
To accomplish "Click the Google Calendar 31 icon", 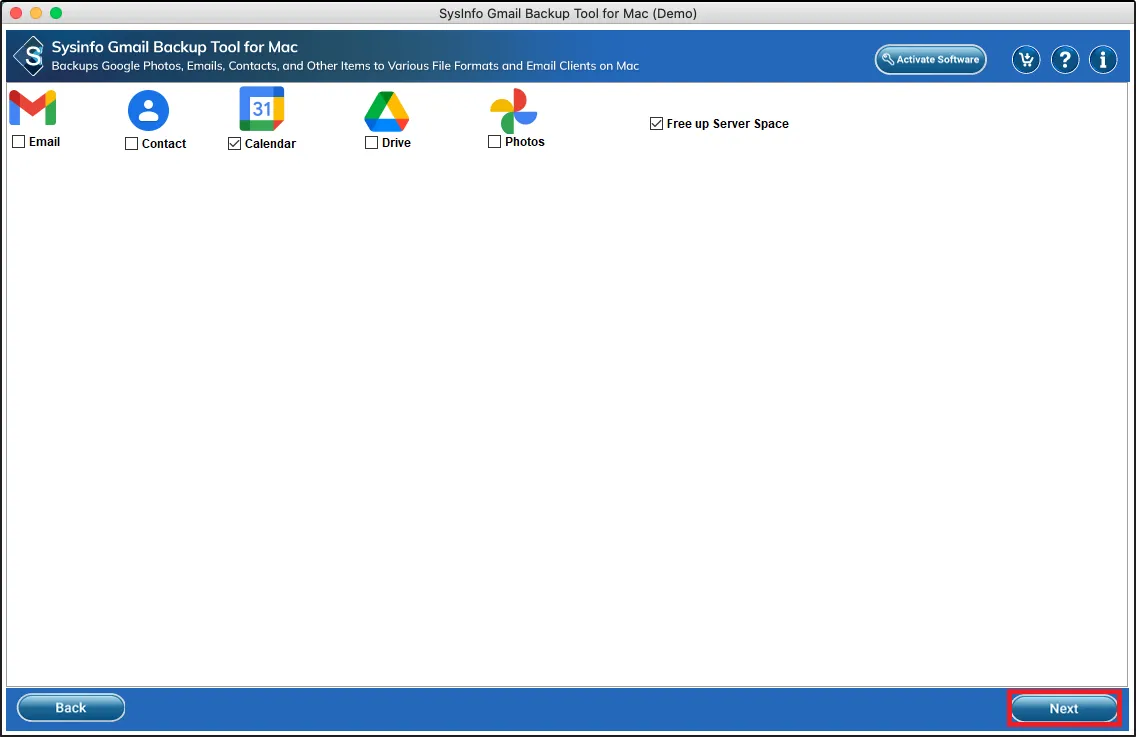I will point(262,109).
